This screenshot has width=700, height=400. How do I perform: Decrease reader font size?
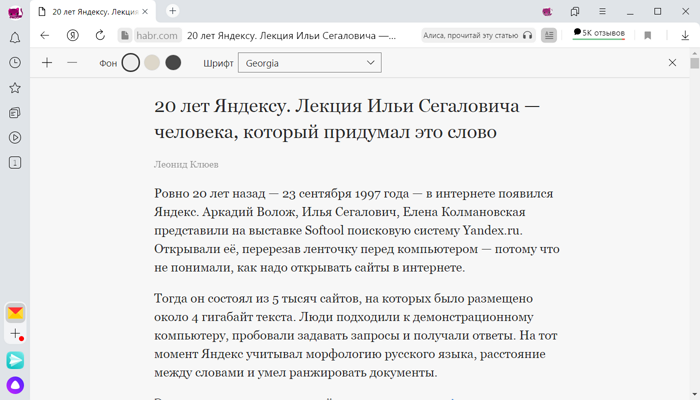point(72,63)
